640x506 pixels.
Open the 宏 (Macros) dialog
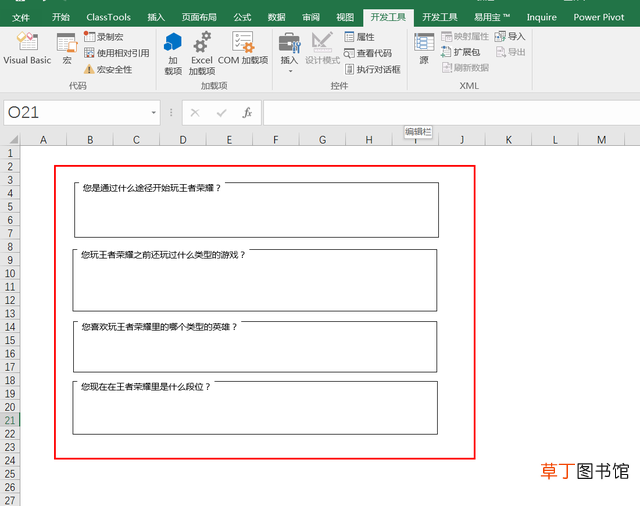[x=67, y=48]
